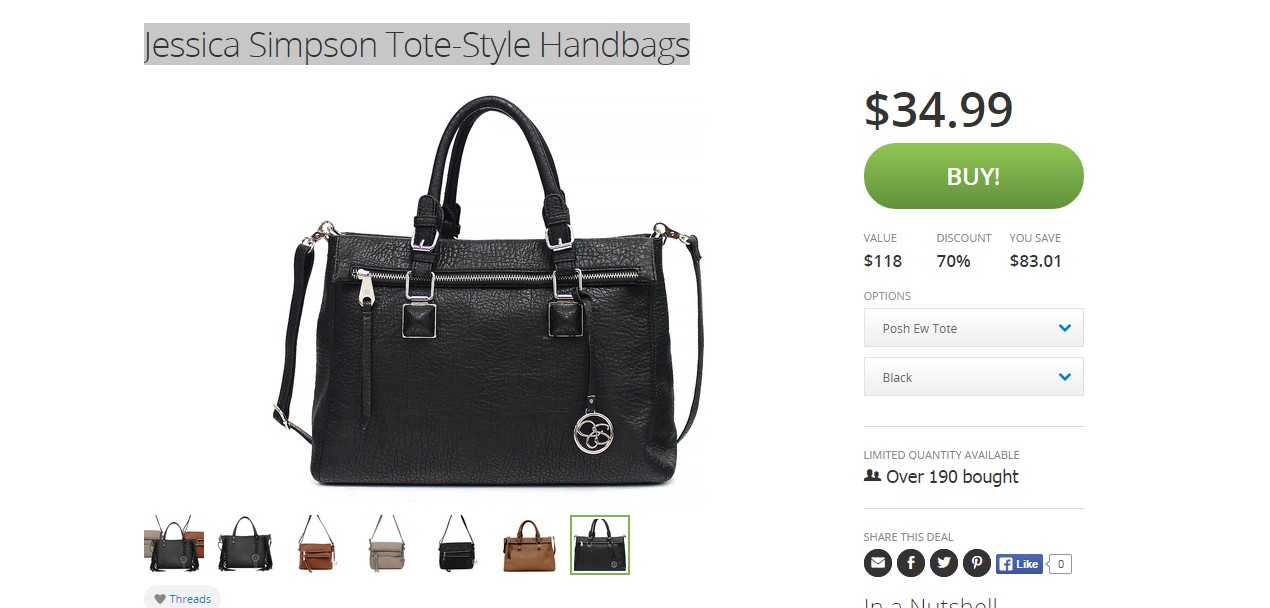Click the Facebook like count box
The width and height of the screenshot is (1270, 608).
coord(1060,564)
